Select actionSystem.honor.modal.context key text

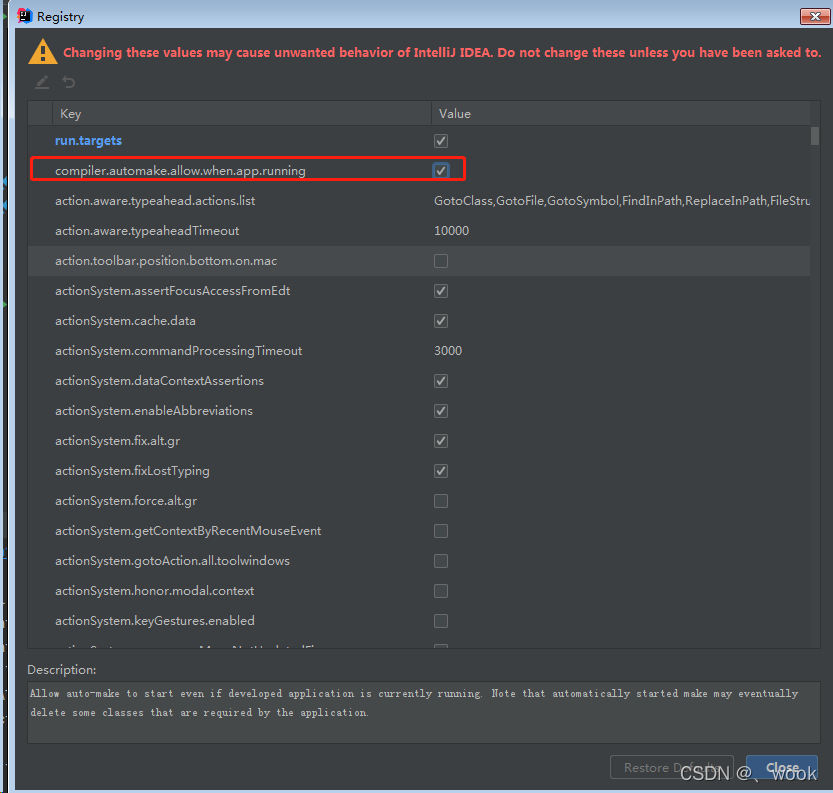pos(155,591)
